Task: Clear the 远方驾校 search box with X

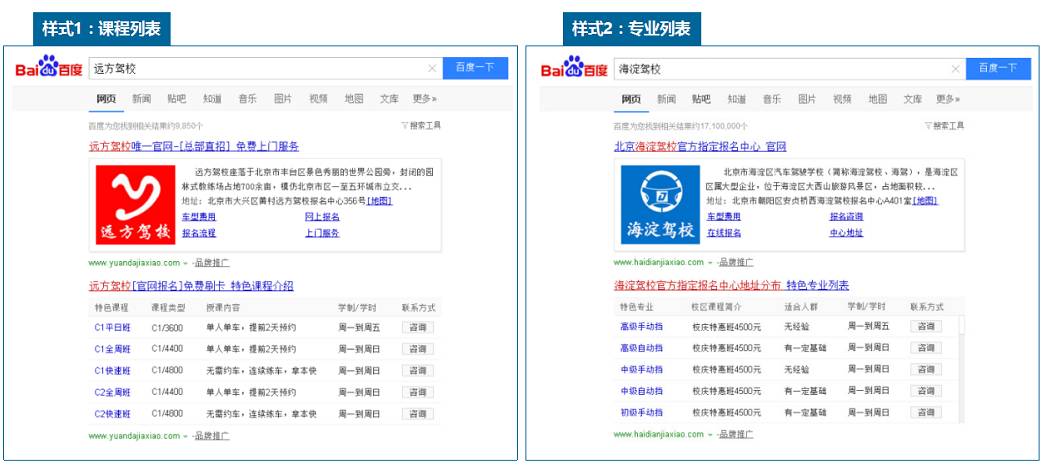Action: 432,68
